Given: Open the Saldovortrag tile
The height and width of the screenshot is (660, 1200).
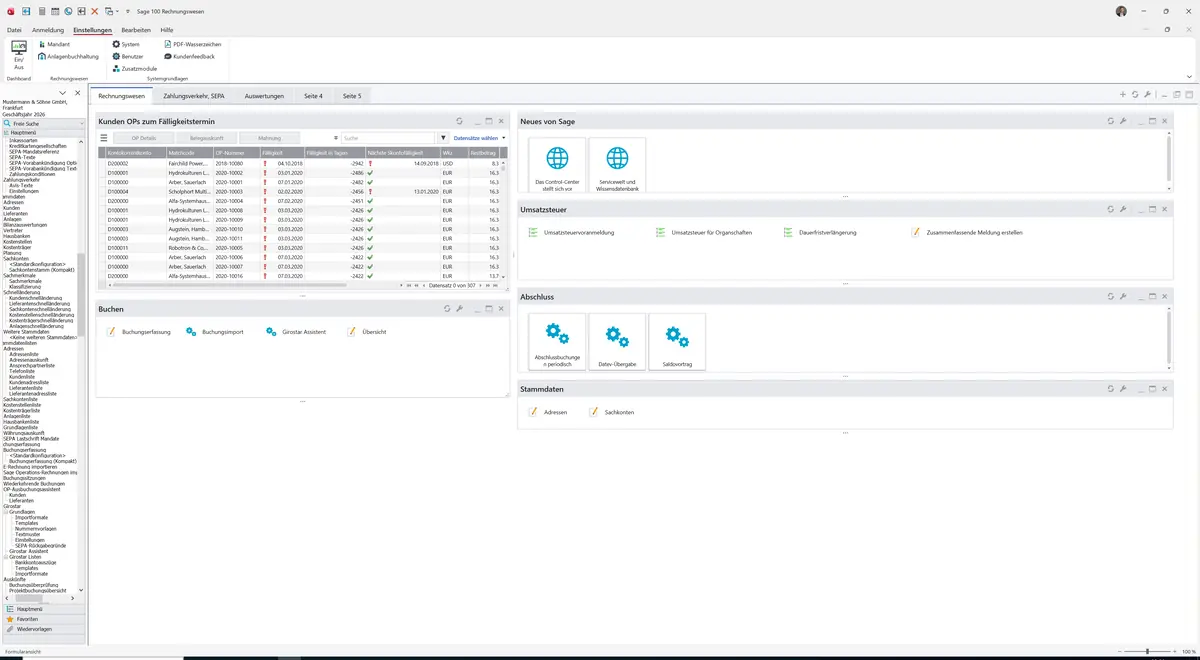Looking at the screenshot, I should click(x=677, y=341).
